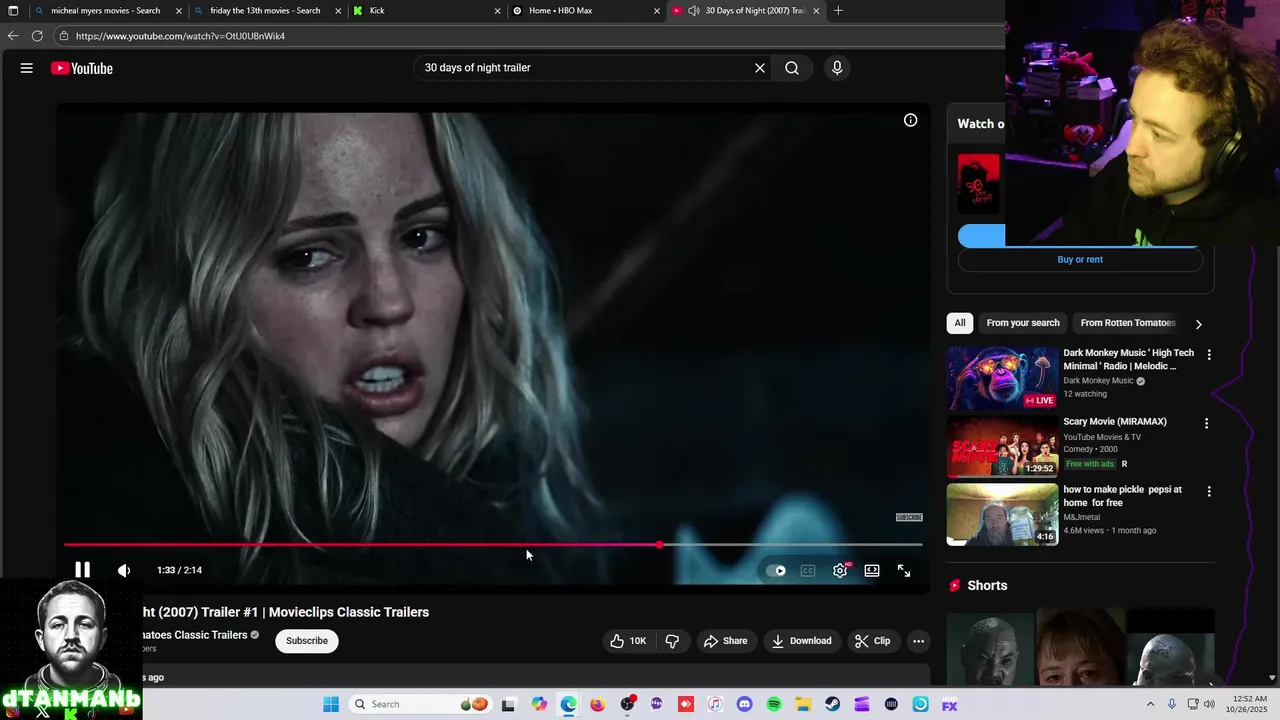Open the player settings gear
This screenshot has width=1280, height=720.
(x=840, y=571)
